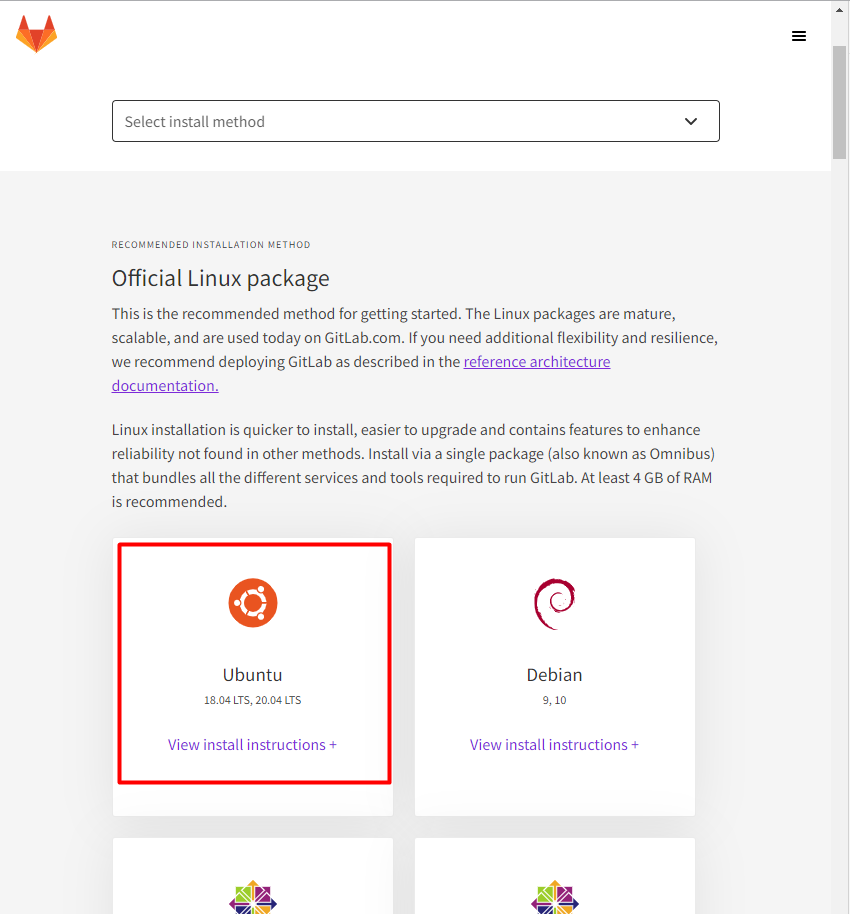Click the Debian swirl logo
This screenshot has height=914, width=850.
[x=554, y=604]
